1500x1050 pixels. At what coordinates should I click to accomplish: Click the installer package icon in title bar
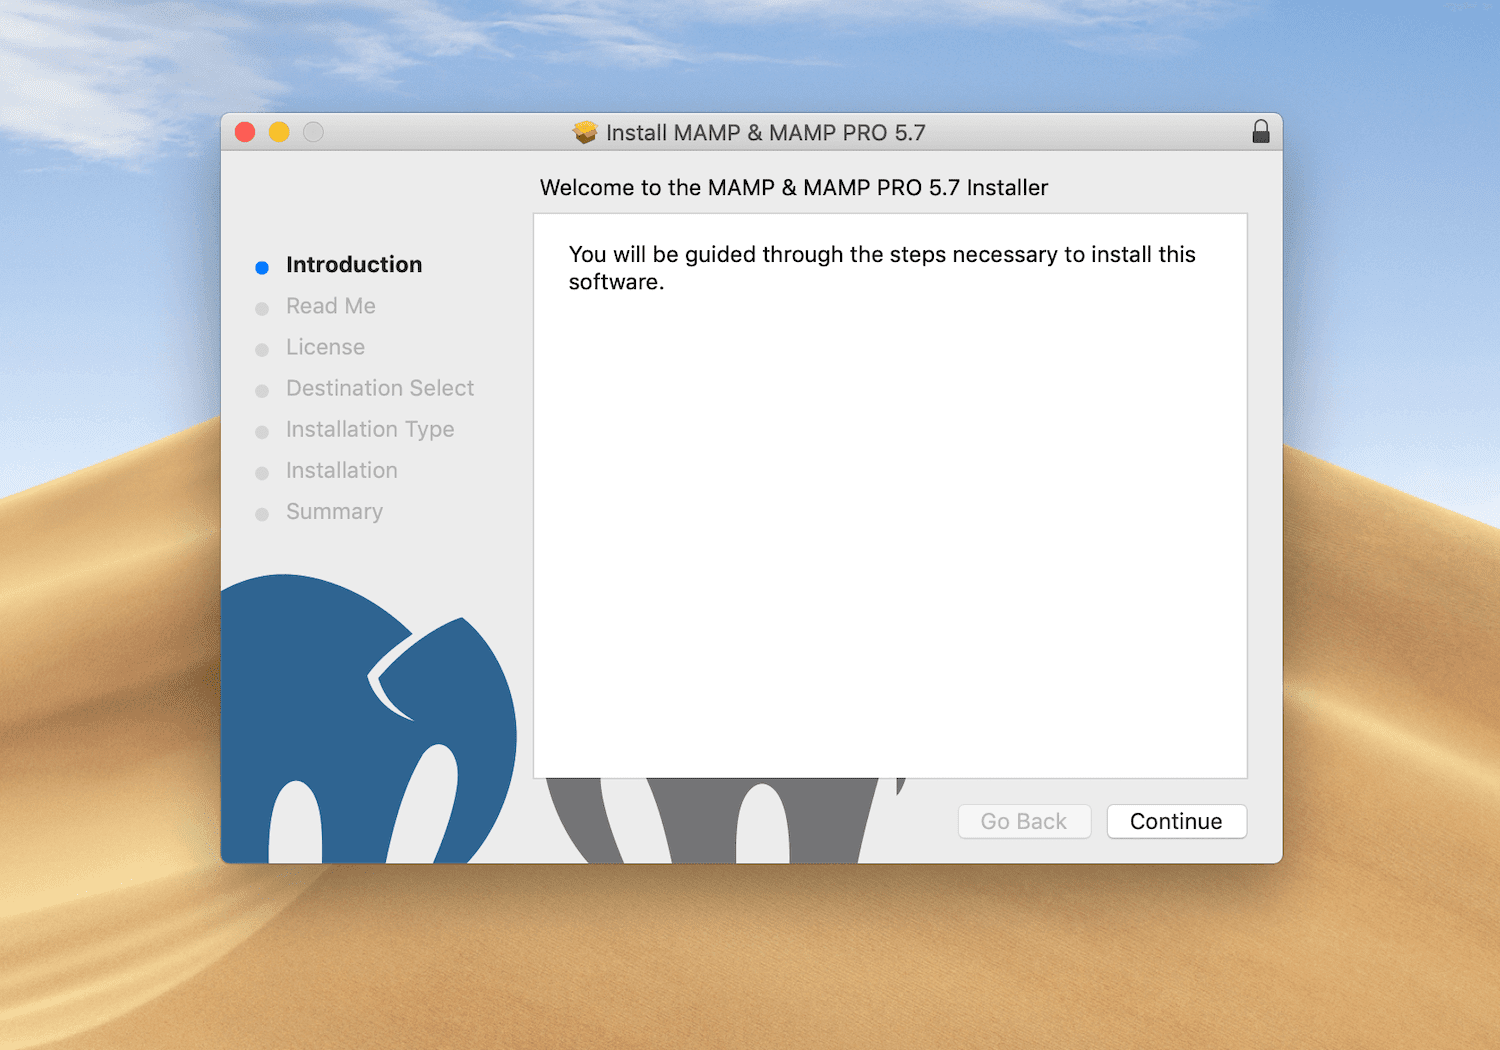coord(585,131)
